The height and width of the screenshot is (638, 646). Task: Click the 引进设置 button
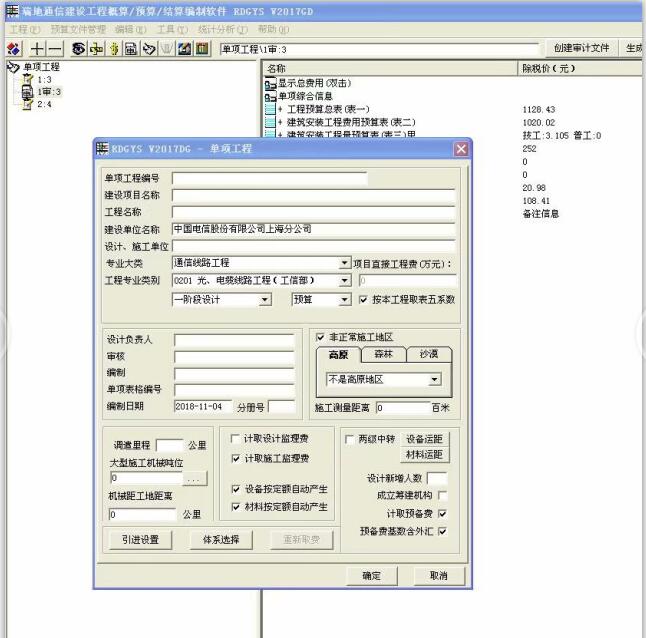click(141, 540)
